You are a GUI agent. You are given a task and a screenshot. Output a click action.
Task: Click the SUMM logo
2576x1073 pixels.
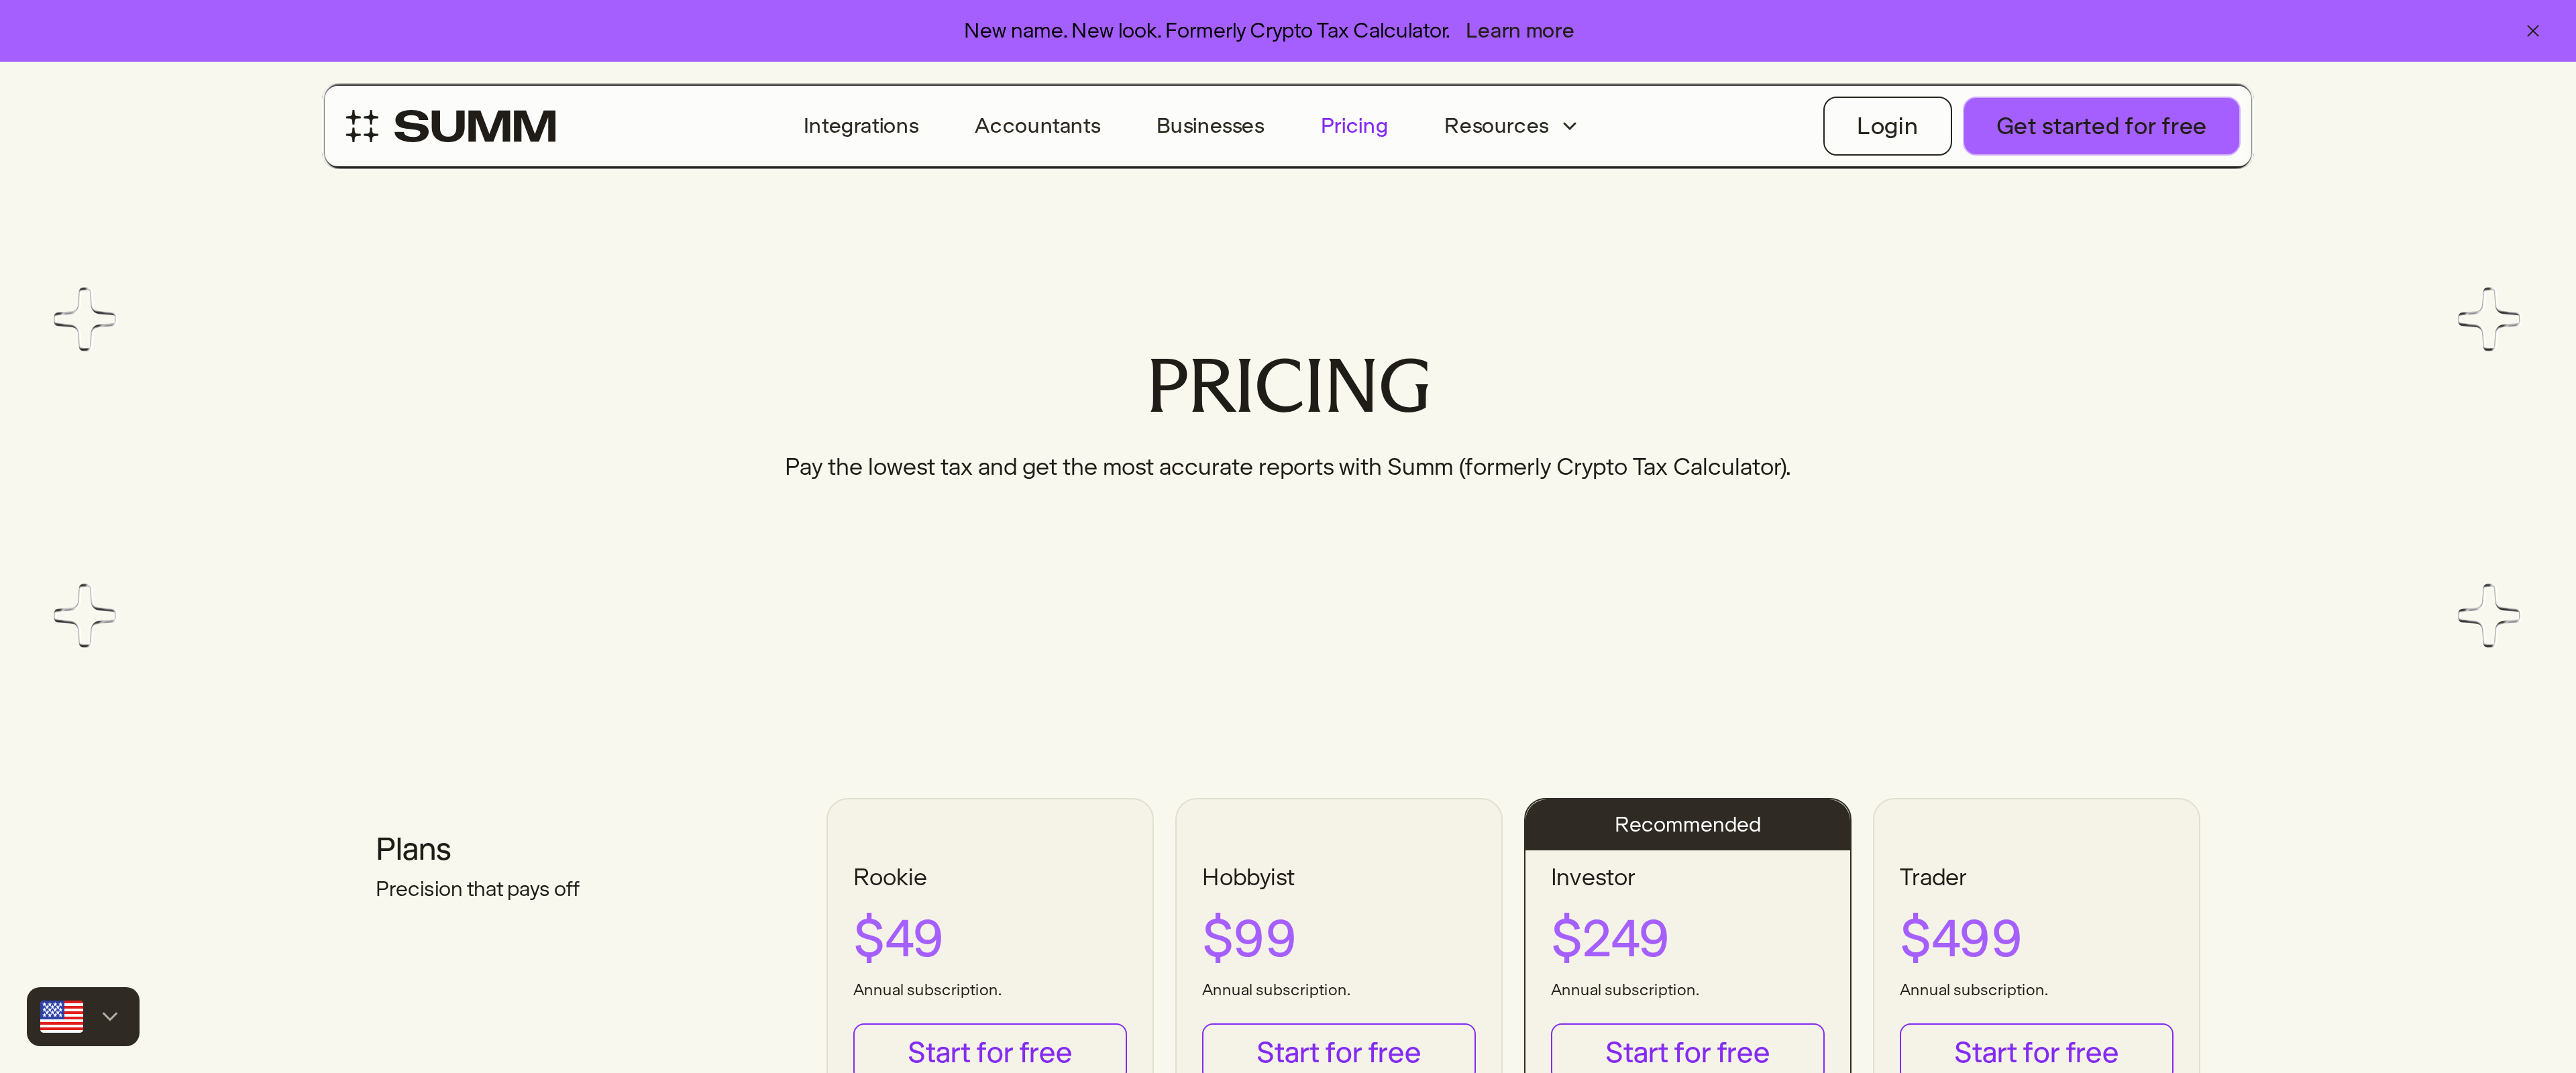coord(450,126)
